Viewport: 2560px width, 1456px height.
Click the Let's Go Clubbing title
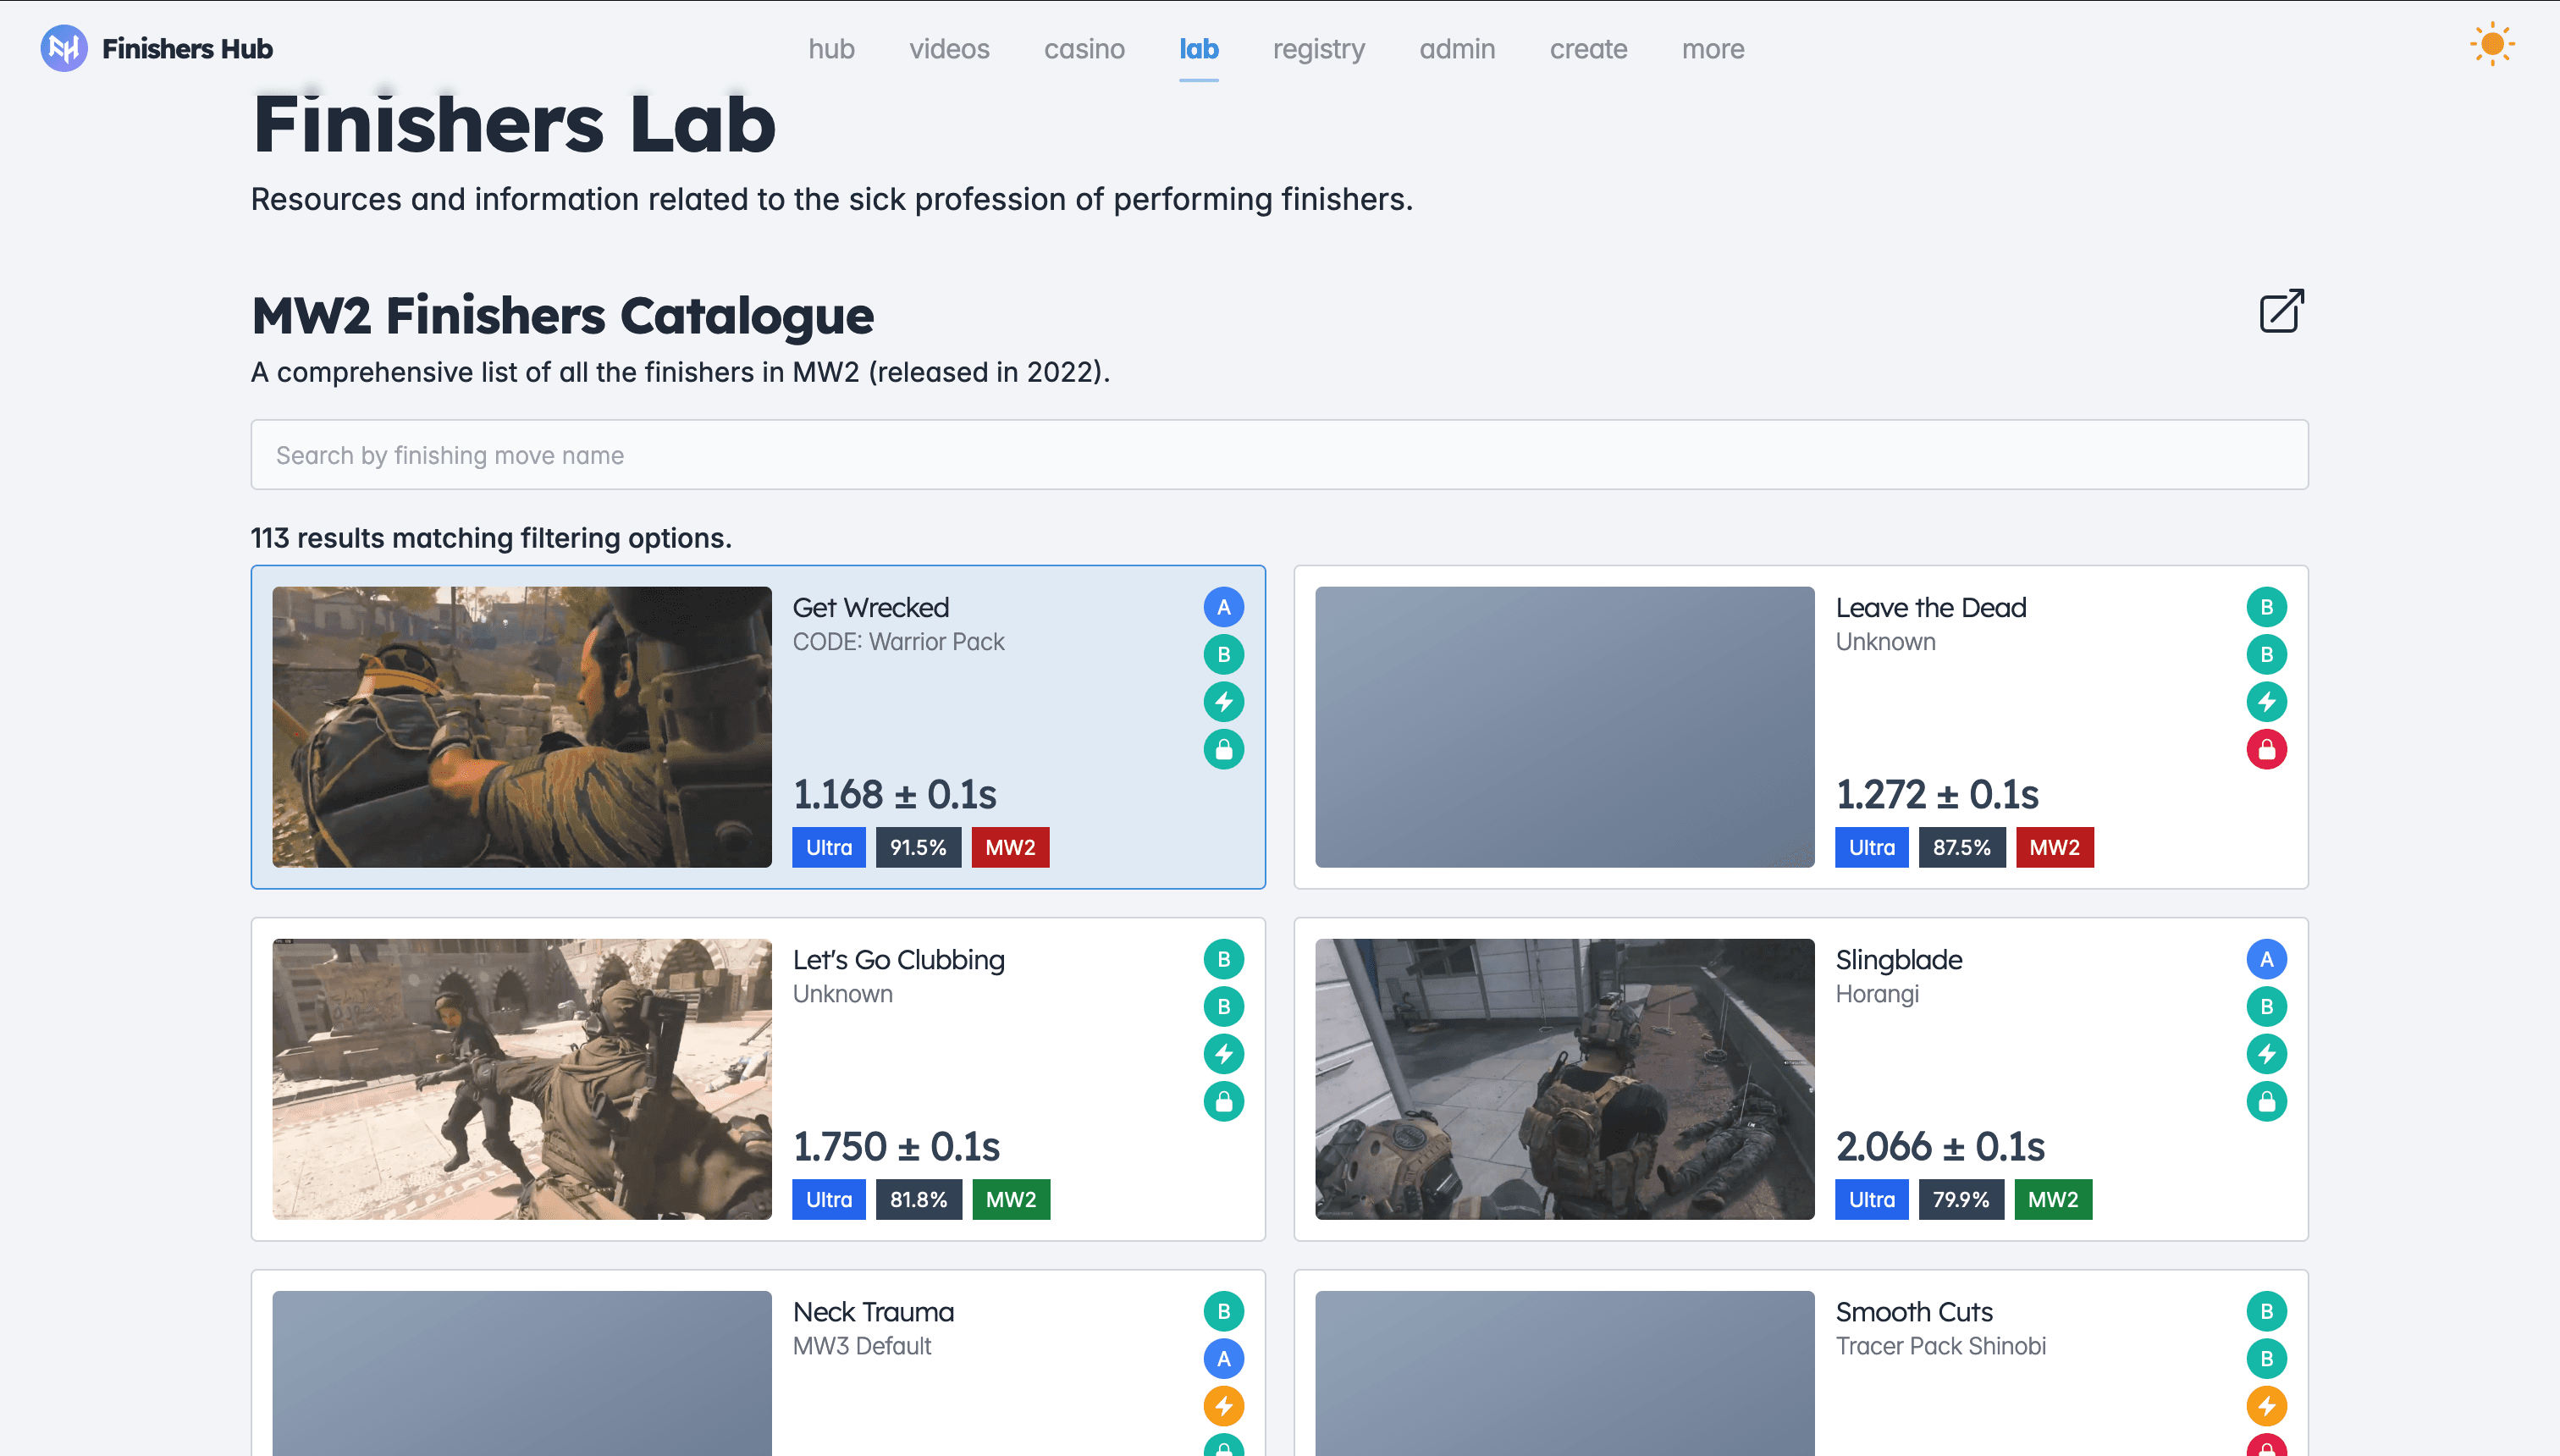click(x=898, y=960)
